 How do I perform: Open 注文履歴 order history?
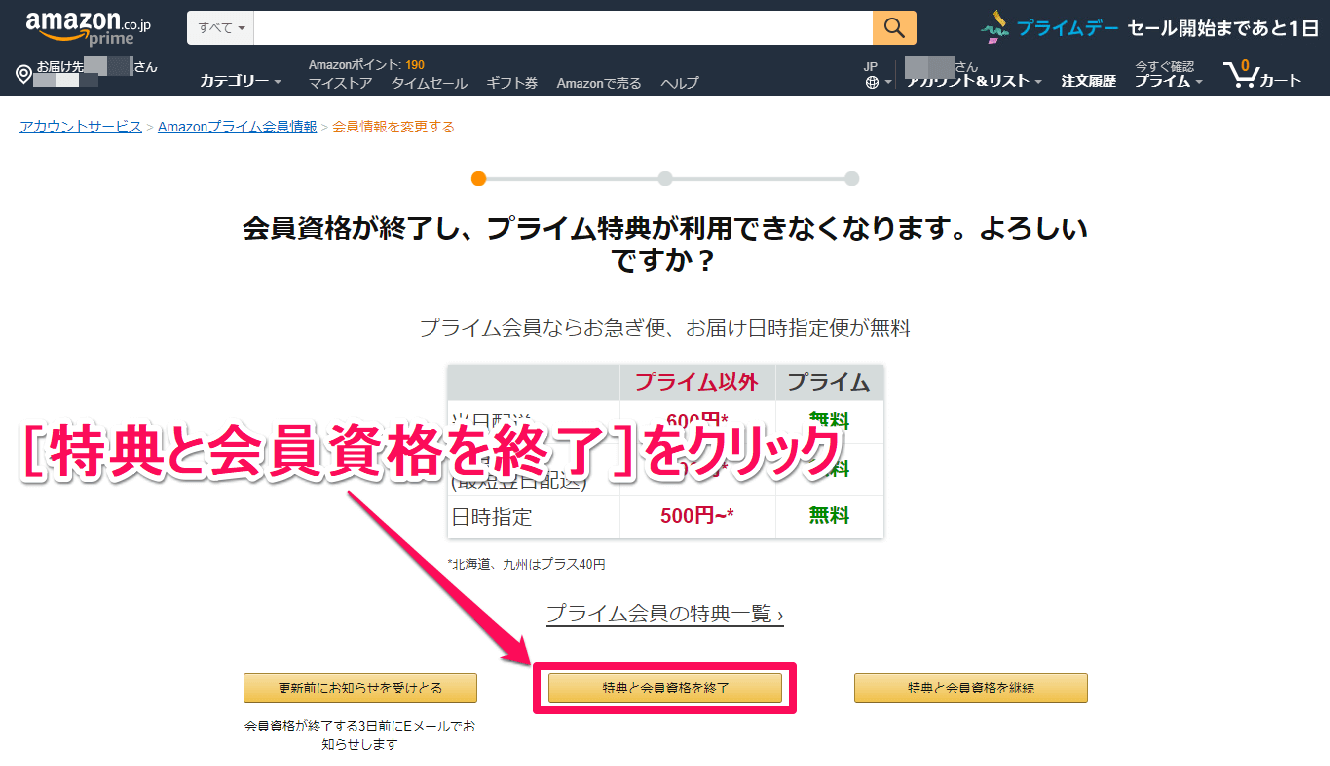[1089, 82]
